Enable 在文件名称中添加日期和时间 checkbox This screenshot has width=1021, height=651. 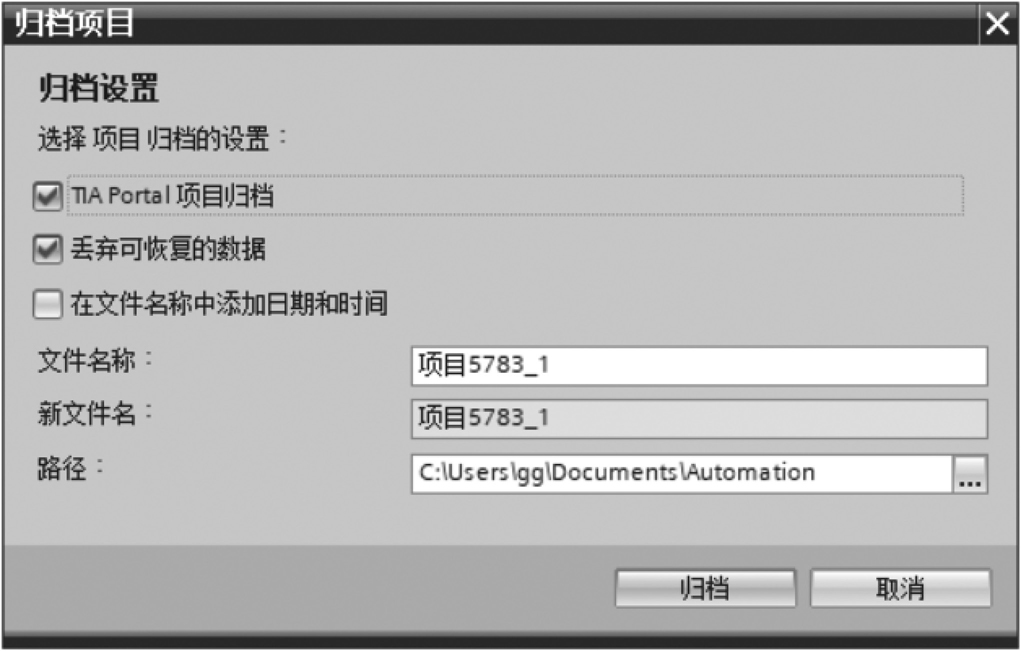48,304
